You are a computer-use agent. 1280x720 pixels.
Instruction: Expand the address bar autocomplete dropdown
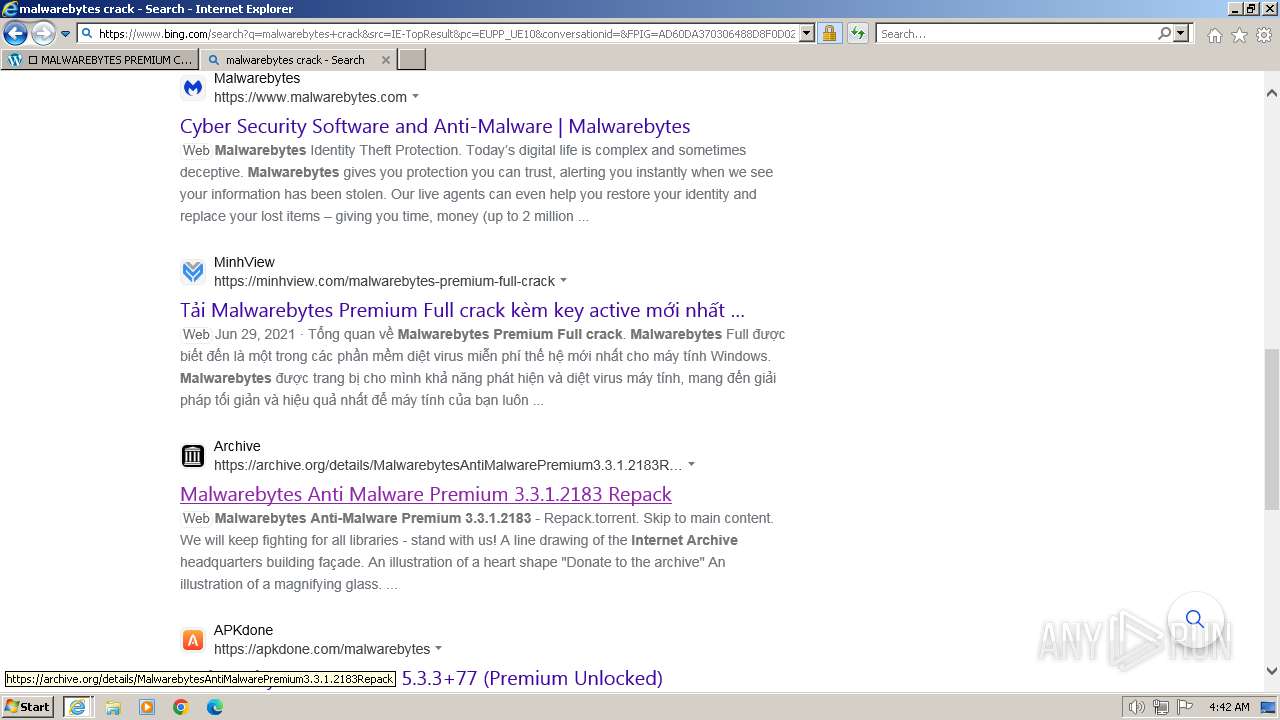(806, 34)
